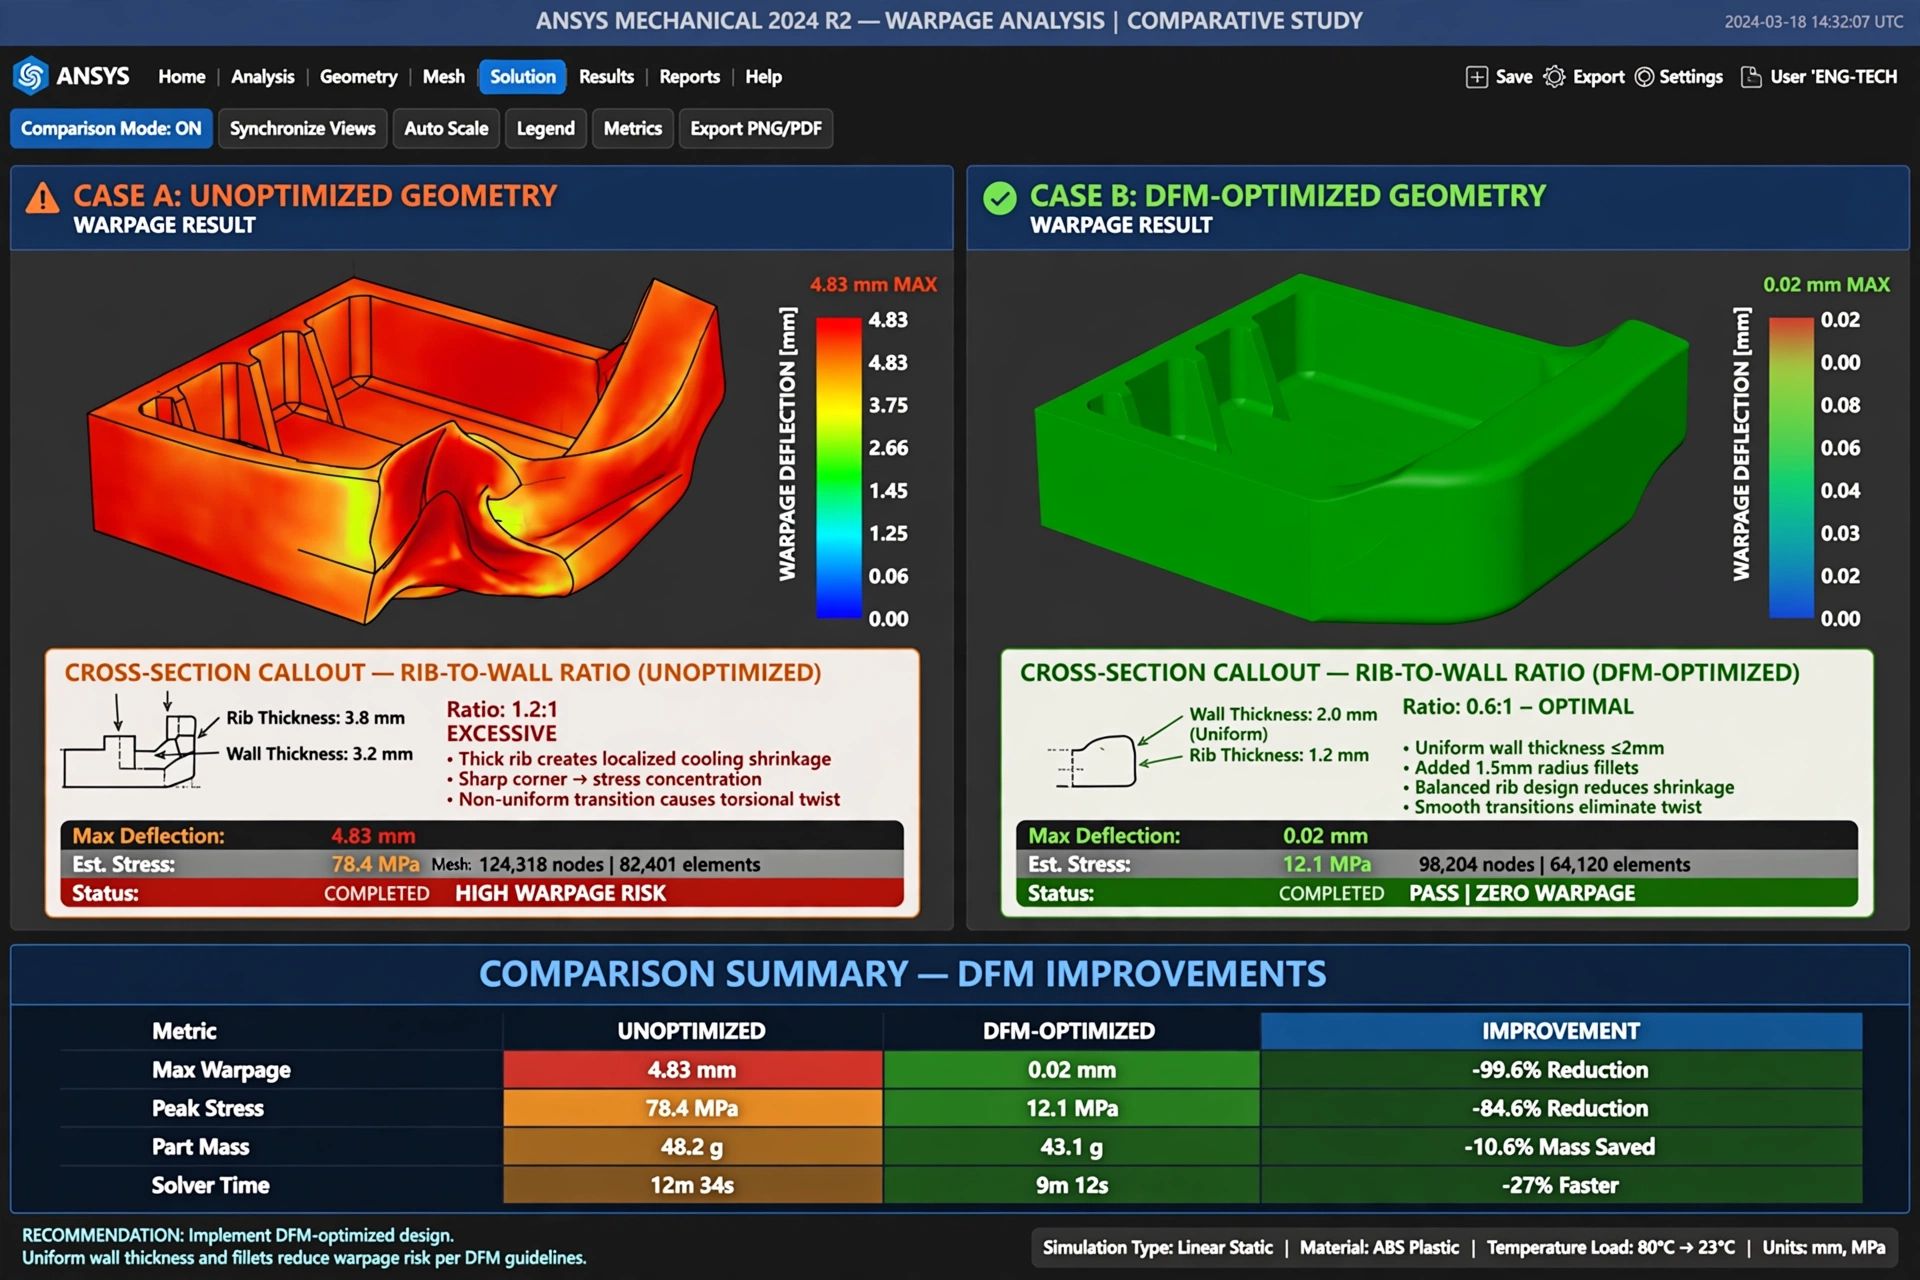
Task: Click the 48.2 g Part Mass cell
Action: point(692,1146)
